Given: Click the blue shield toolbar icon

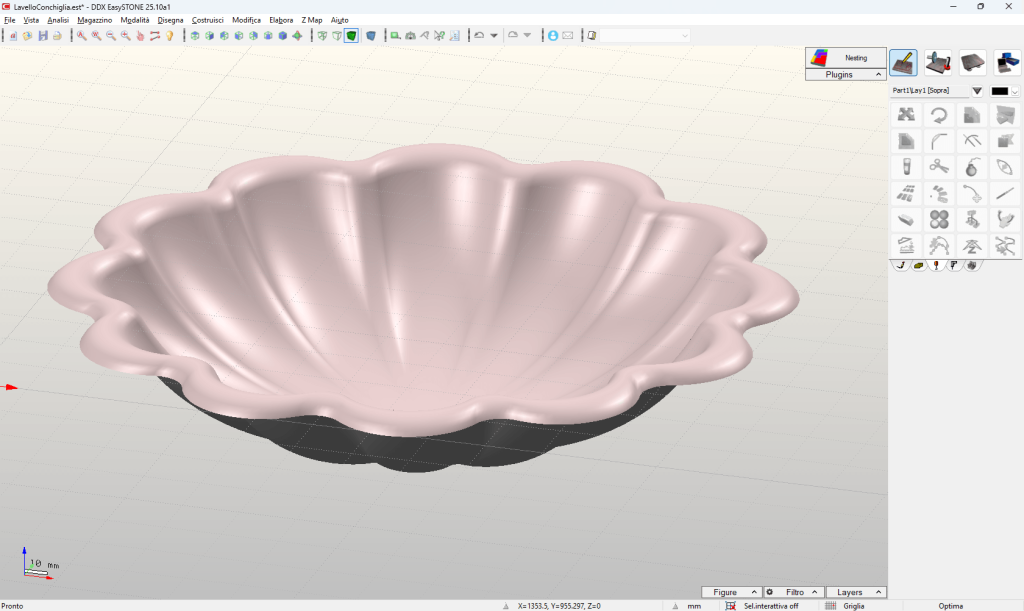Looking at the screenshot, I should [x=371, y=36].
